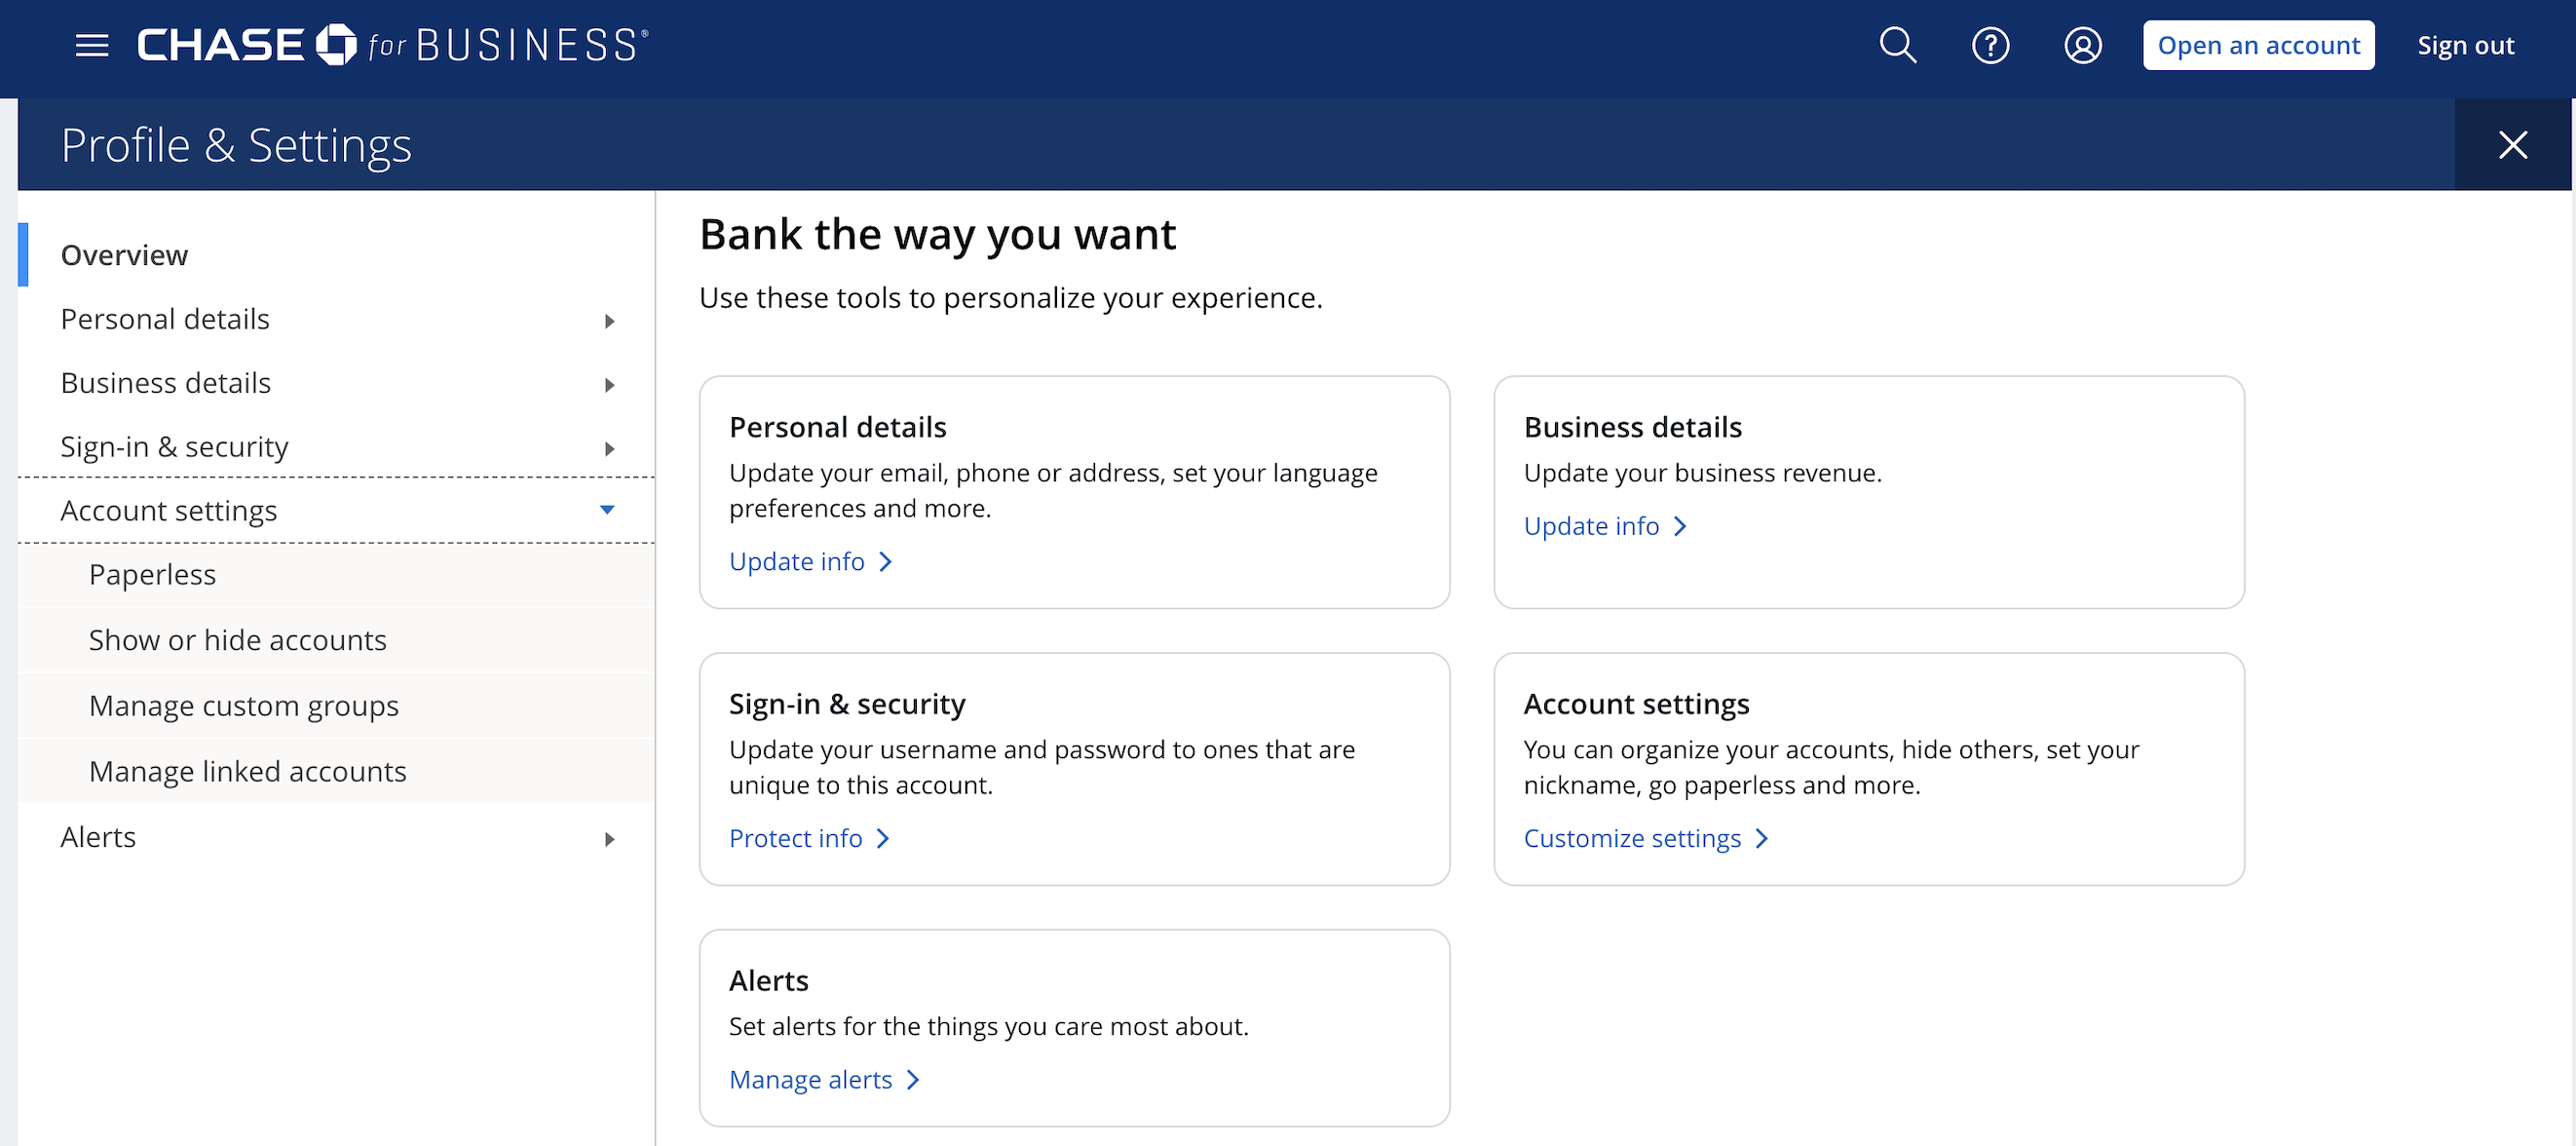Close the Profile & Settings panel
Viewport: 2576px width, 1146px height.
tap(2512, 145)
